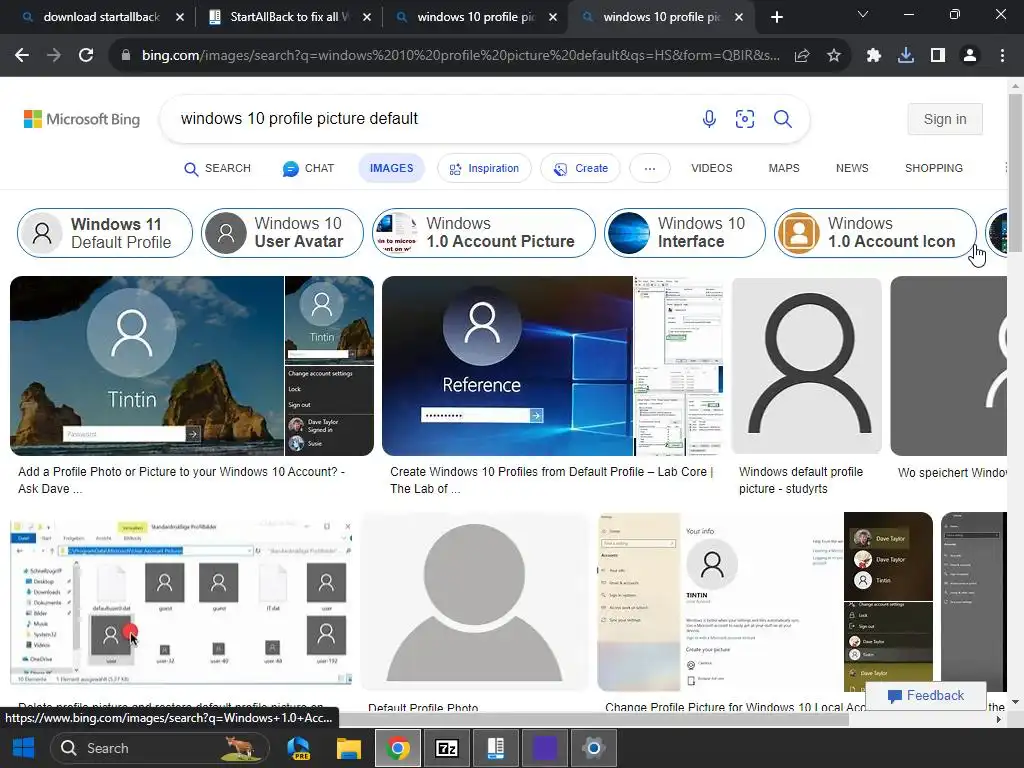
Task: Open the StartAllBack book taskbar icon
Action: click(496, 748)
